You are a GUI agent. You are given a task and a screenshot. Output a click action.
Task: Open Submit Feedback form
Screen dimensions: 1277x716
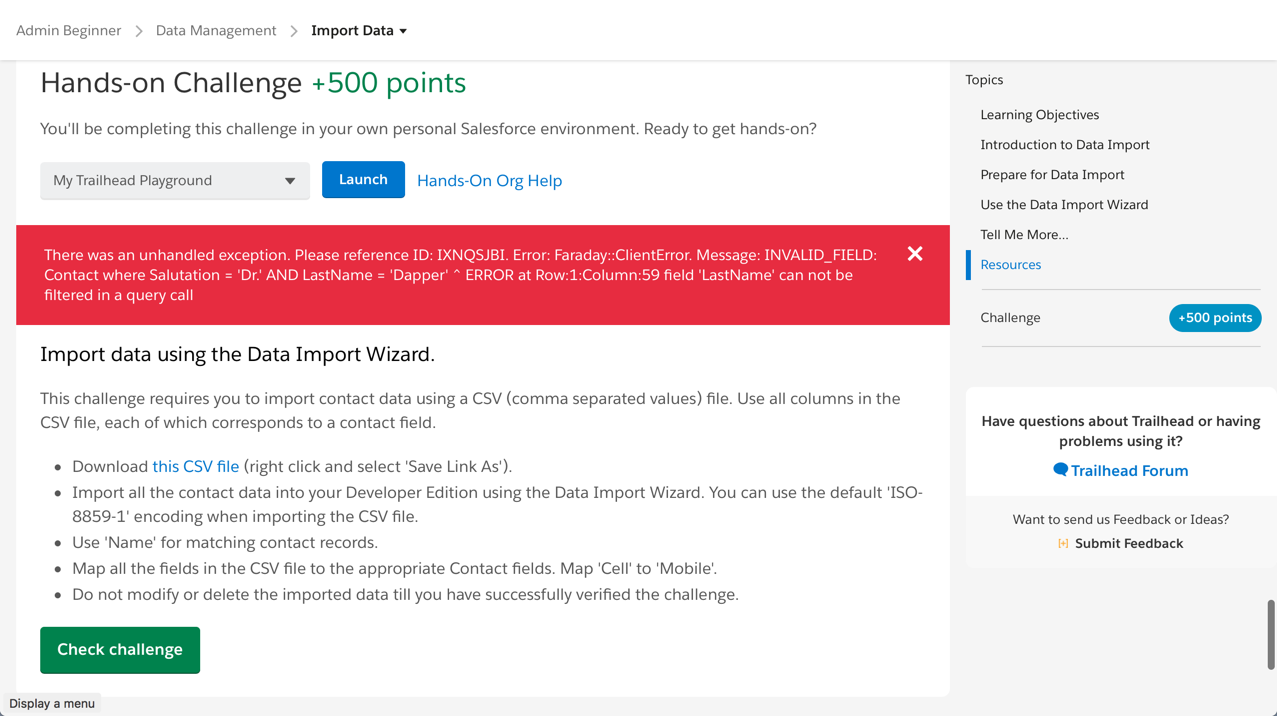[x=1128, y=543]
